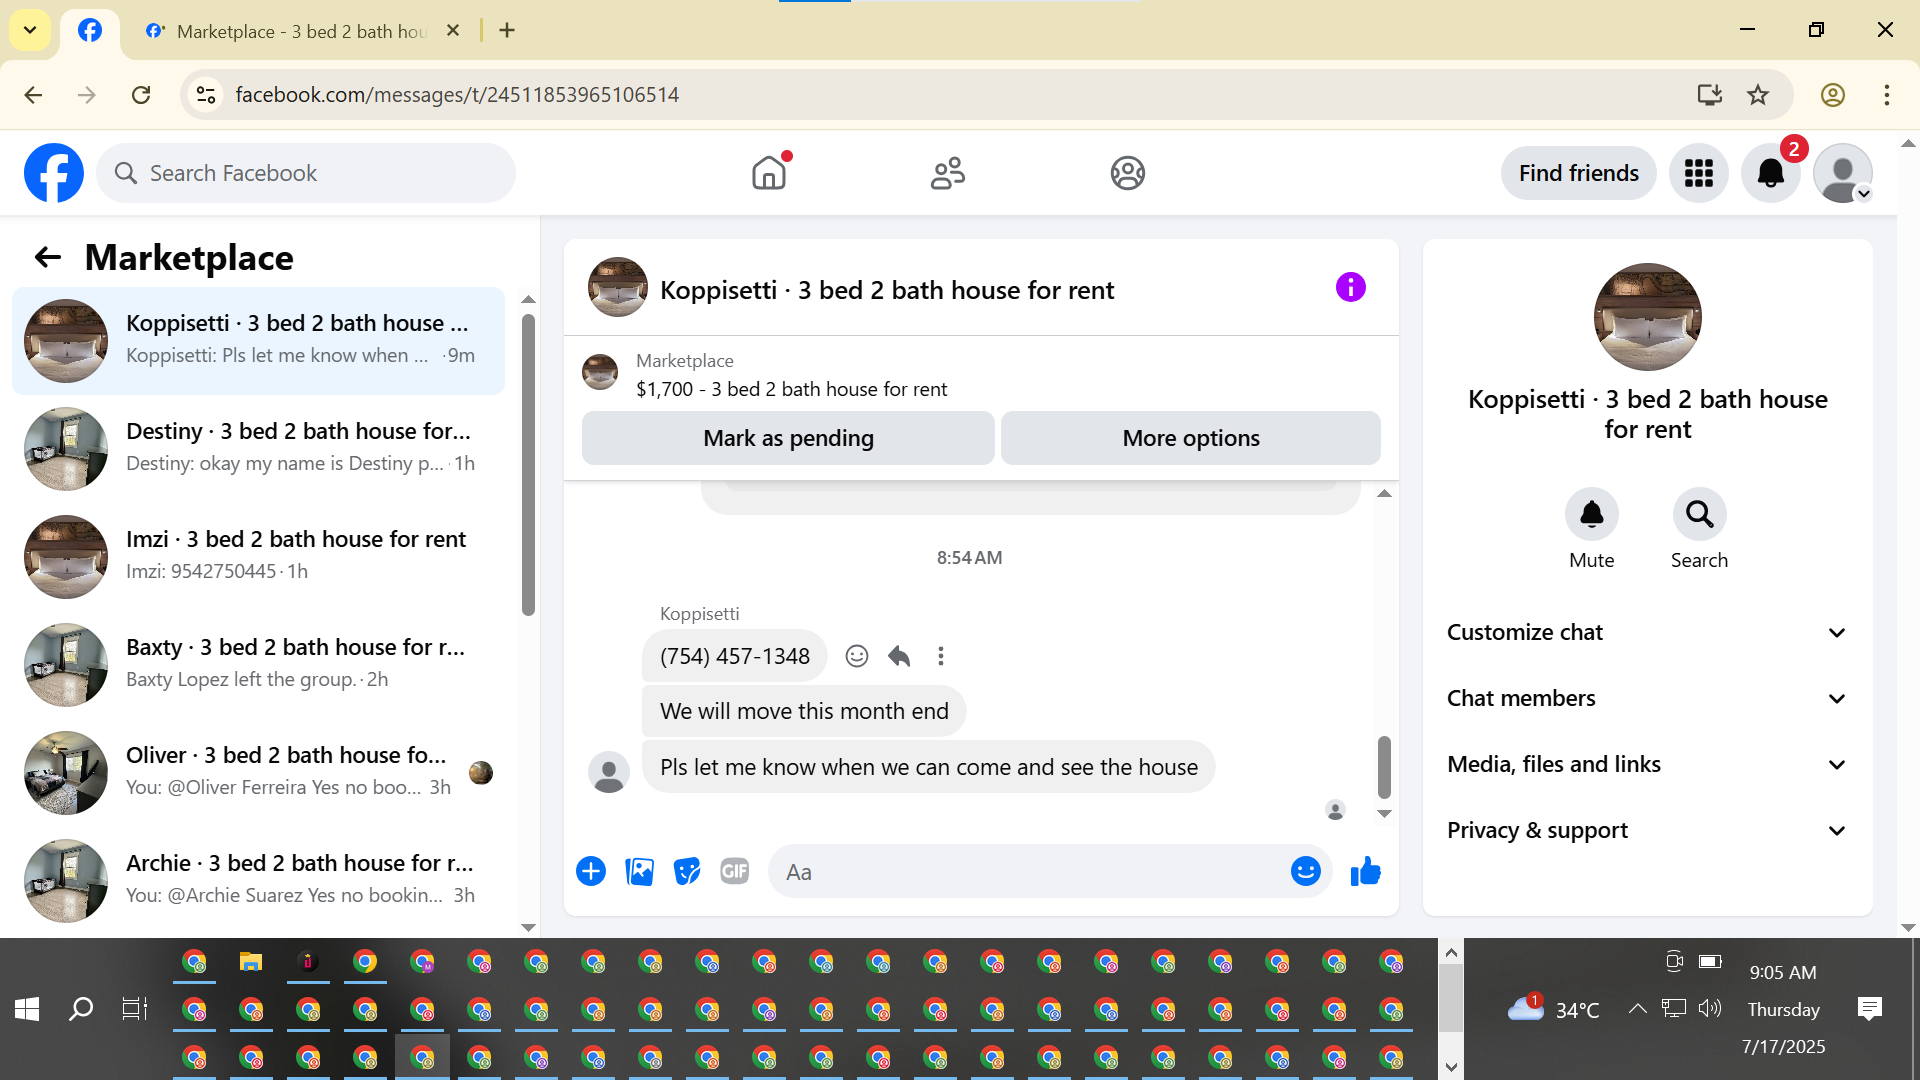This screenshot has height=1080, width=1920.
Task: Switch to the Marketplace browser tab
Action: pos(300,31)
